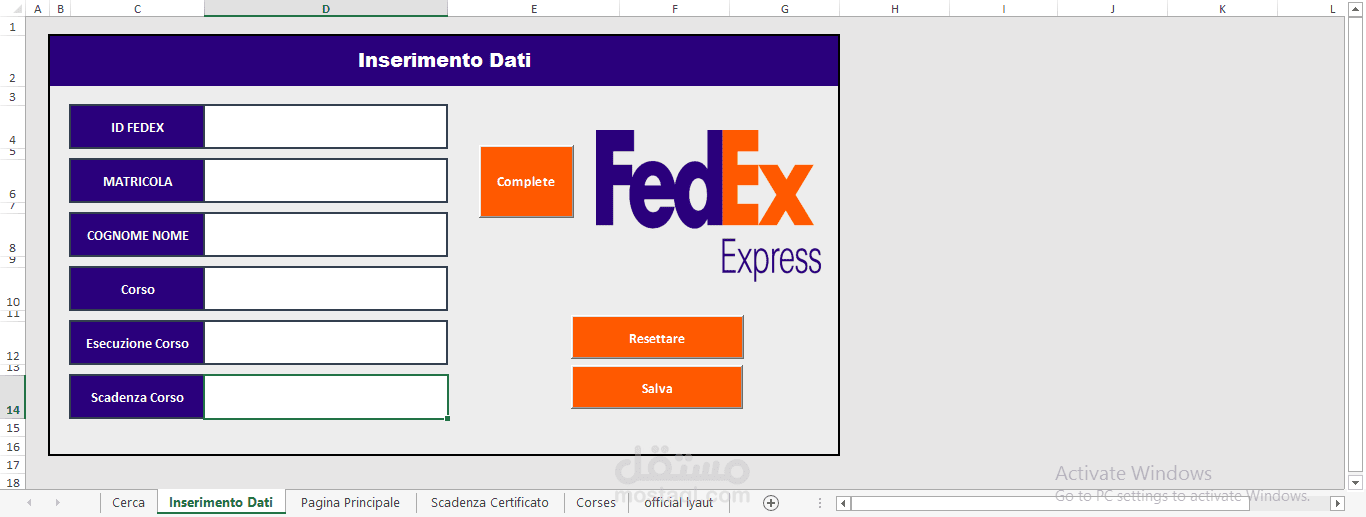Open the Inserimento Dati sheet tab
This screenshot has height=517, width=1366.
pos(221,502)
